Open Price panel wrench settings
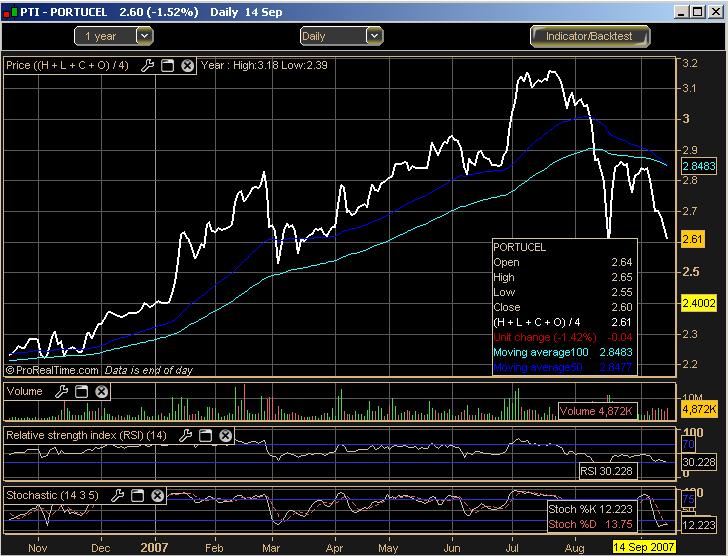This screenshot has width=728, height=556. (147, 65)
